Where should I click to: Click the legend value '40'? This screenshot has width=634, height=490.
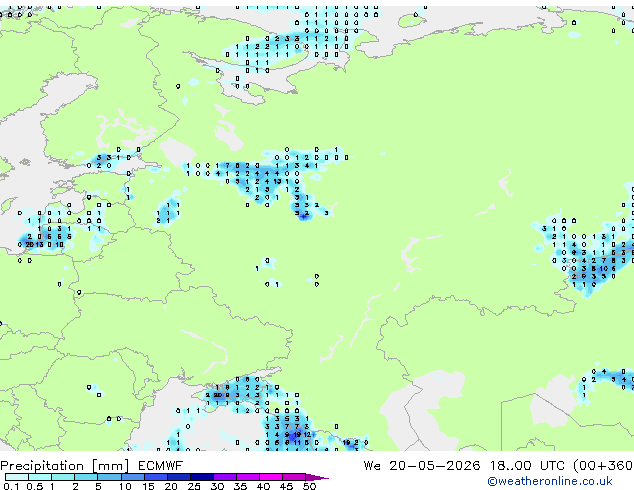(x=263, y=486)
